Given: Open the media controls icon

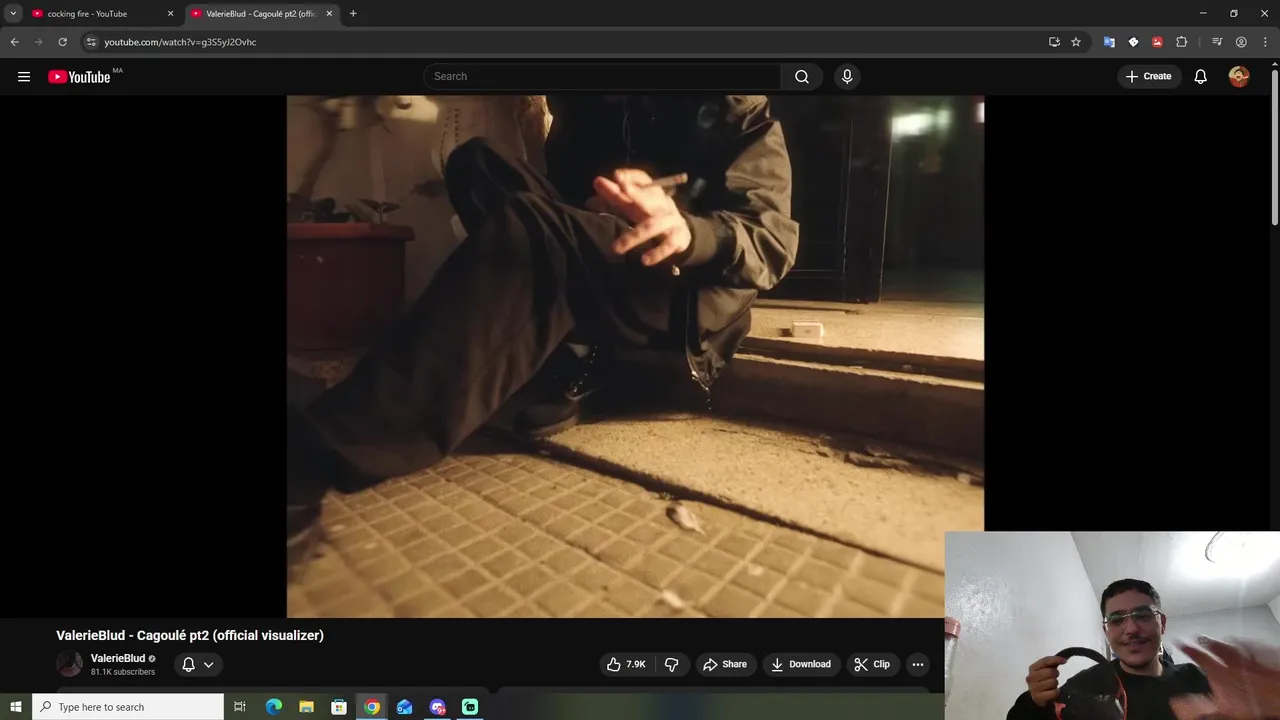Looking at the screenshot, I should coord(1217,42).
